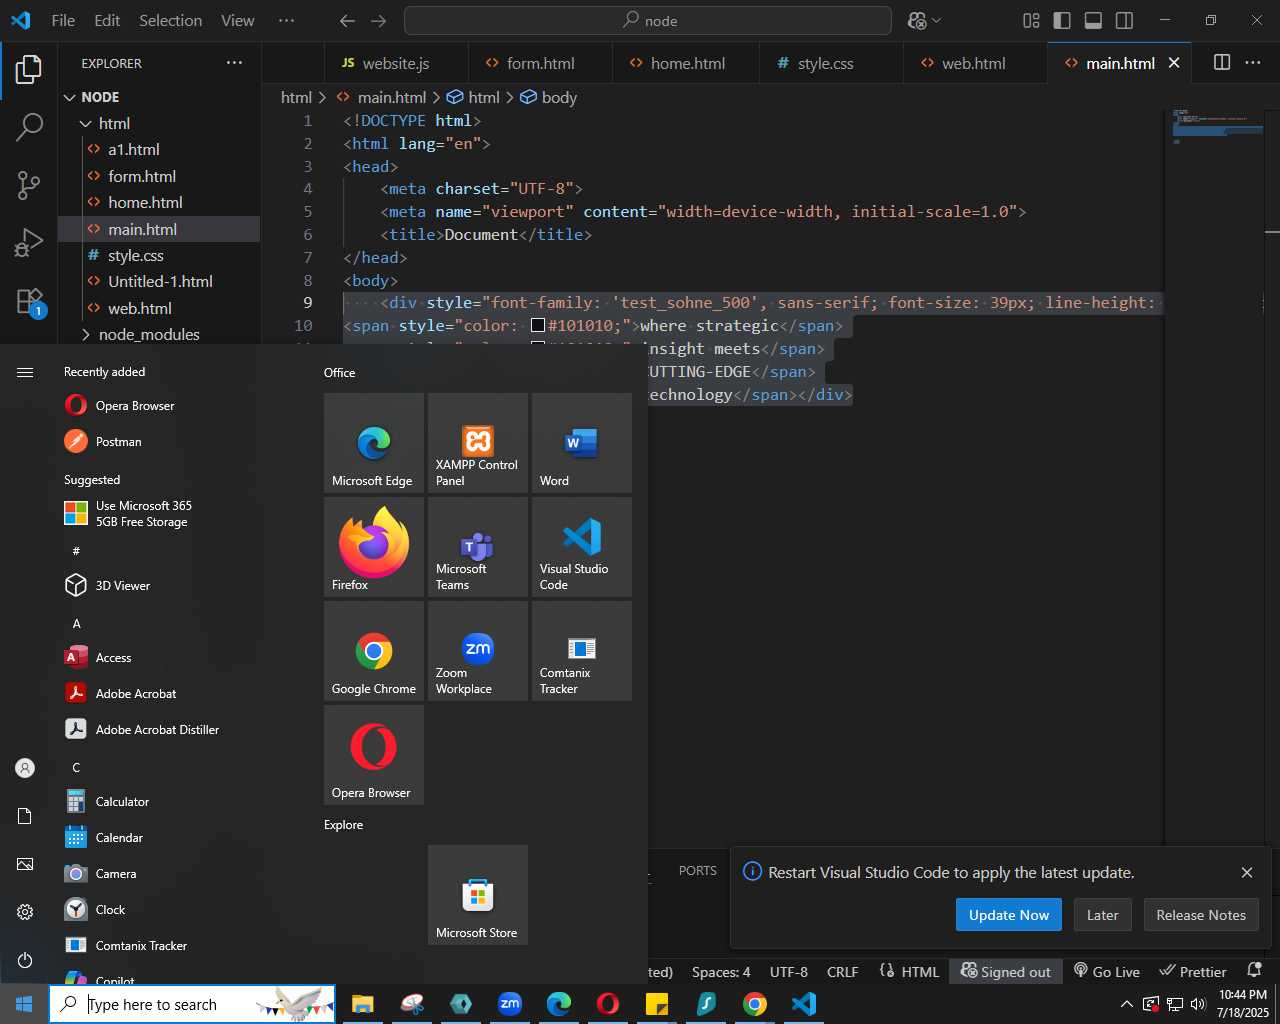Open the Search view in activity bar
Viewport: 1280px width, 1024px height.
tap(29, 127)
